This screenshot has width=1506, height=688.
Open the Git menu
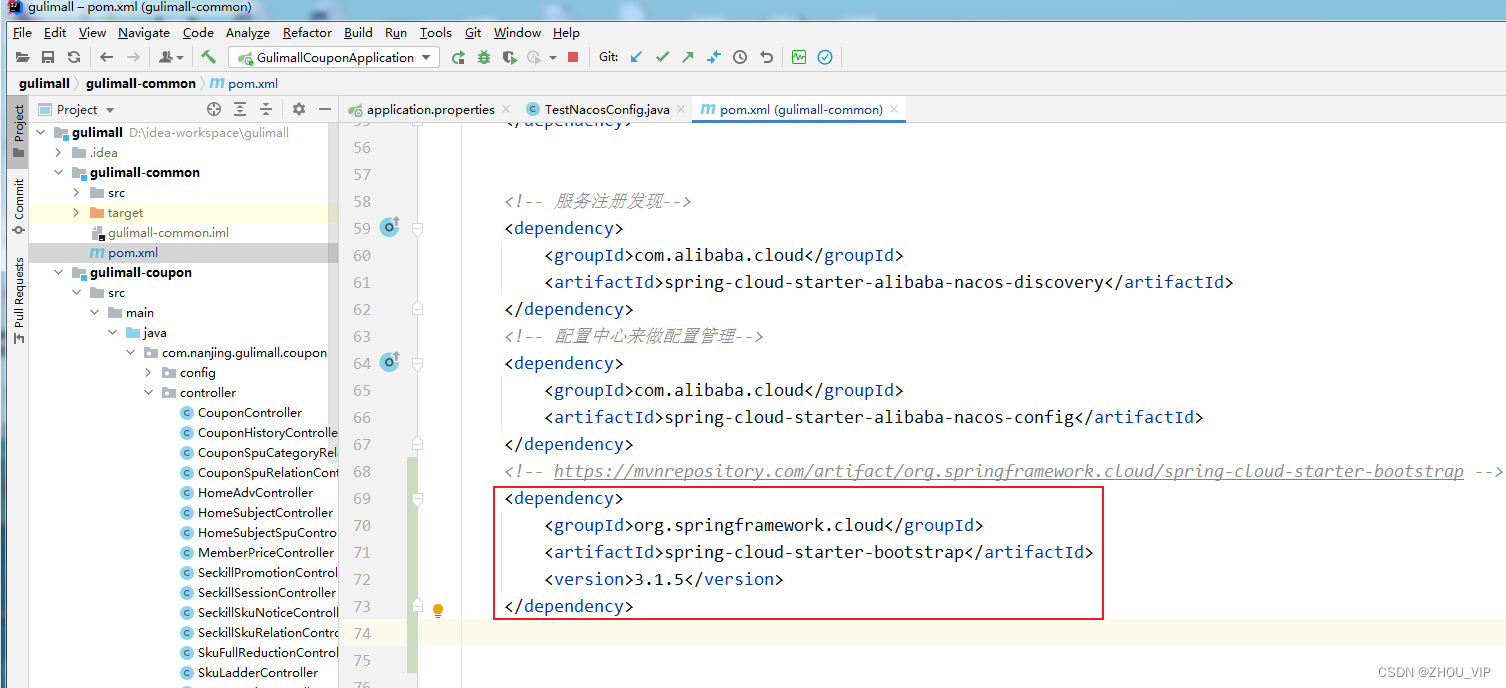(473, 33)
